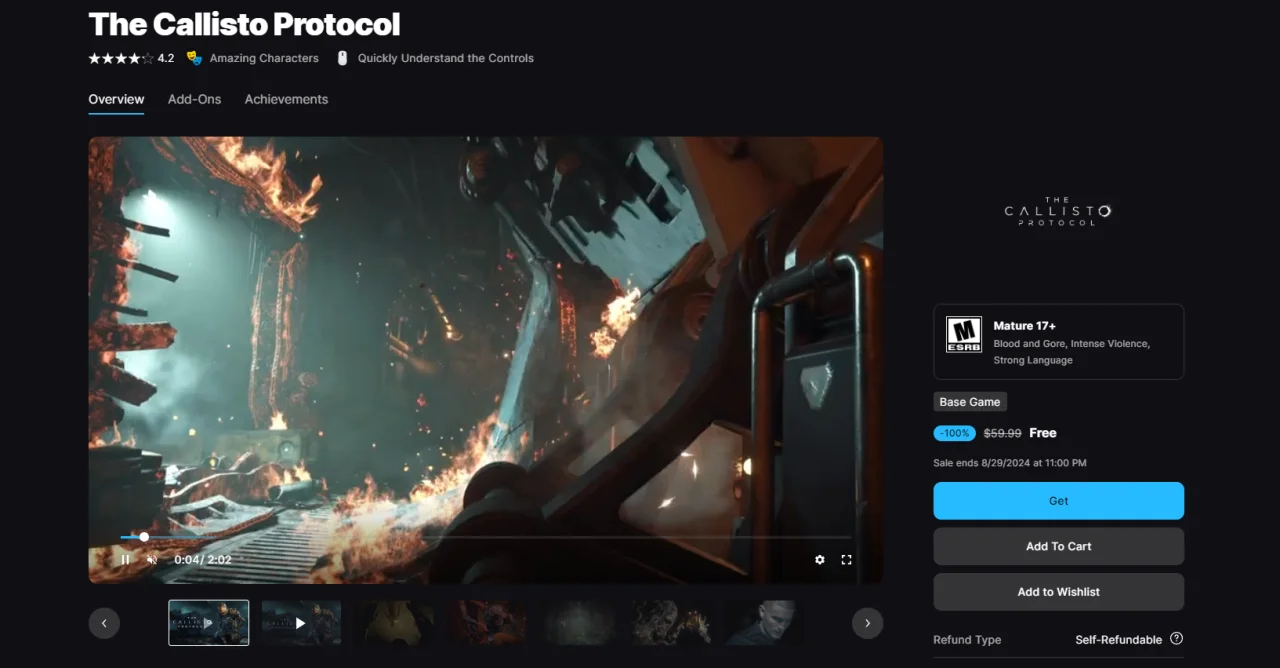
Task: Select the first trailer thumbnail
Action: pyautogui.click(x=209, y=622)
